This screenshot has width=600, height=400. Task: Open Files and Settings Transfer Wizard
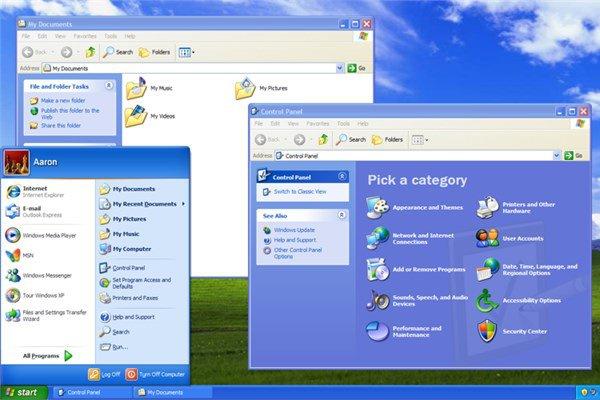[x=46, y=315]
